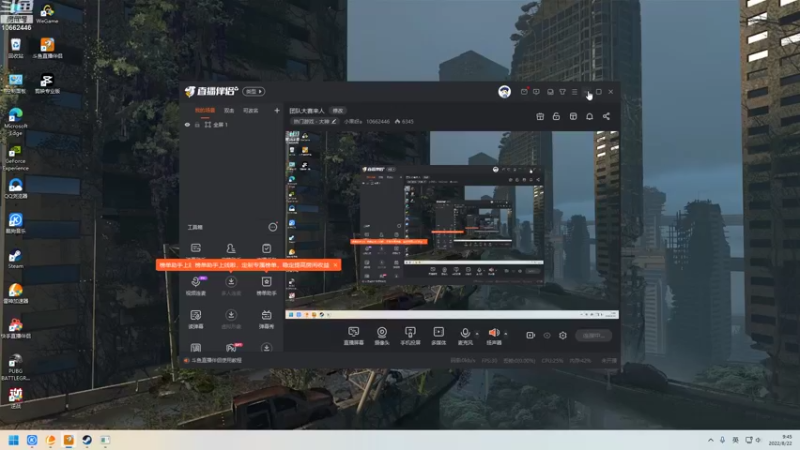Open the 弹幕秀 danmaku show tool
This screenshot has width=800, height=450.
[x=266, y=319]
